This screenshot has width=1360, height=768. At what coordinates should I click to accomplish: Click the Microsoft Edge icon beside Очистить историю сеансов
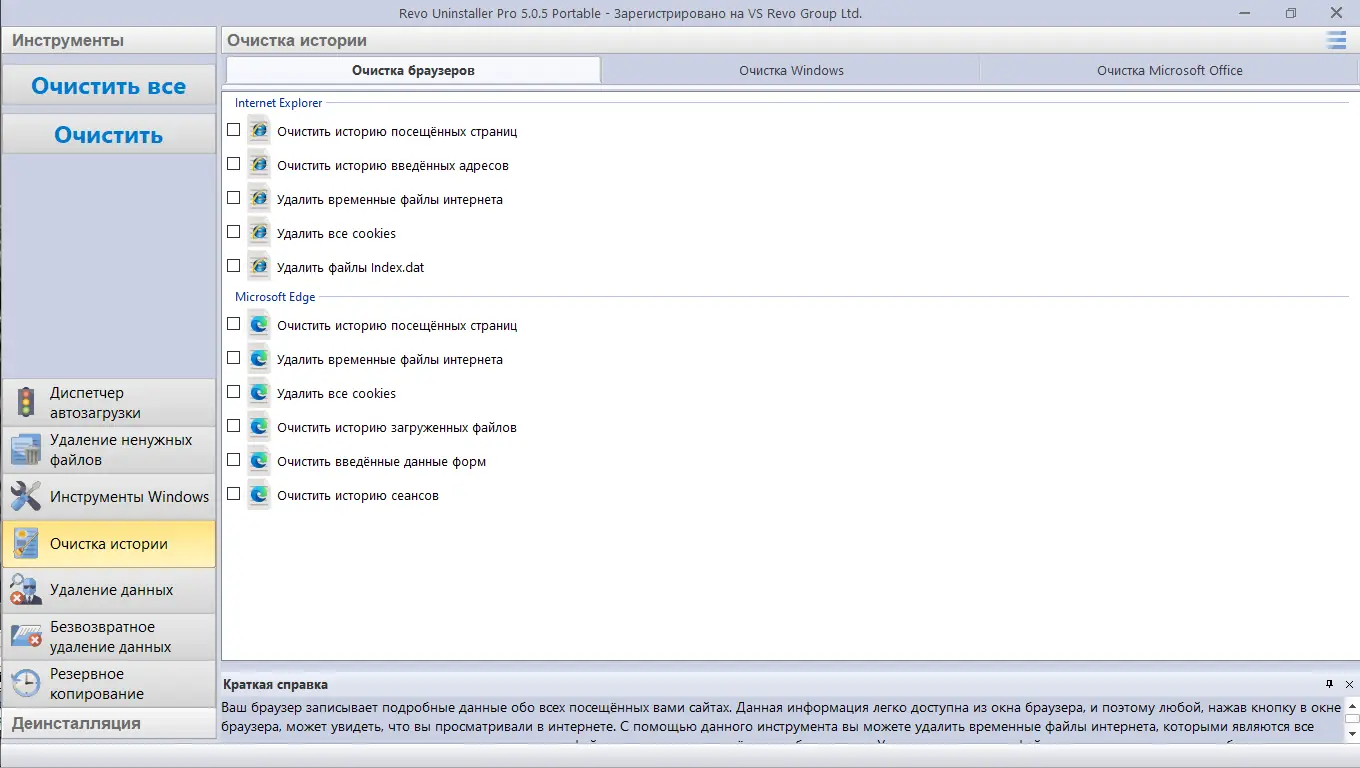tap(258, 494)
